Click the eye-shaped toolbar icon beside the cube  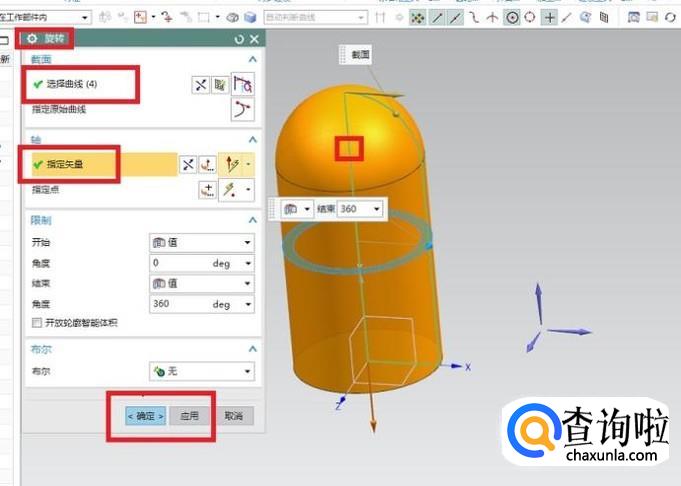click(233, 17)
